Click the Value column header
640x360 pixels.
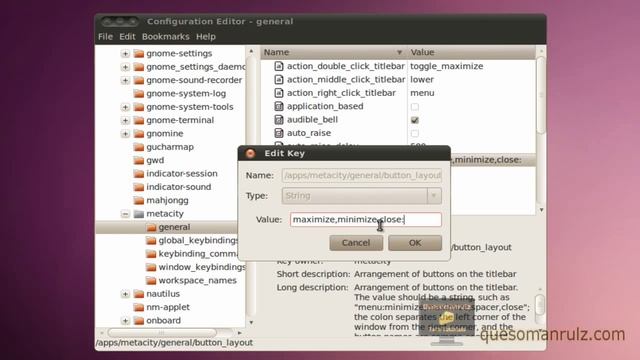471,52
